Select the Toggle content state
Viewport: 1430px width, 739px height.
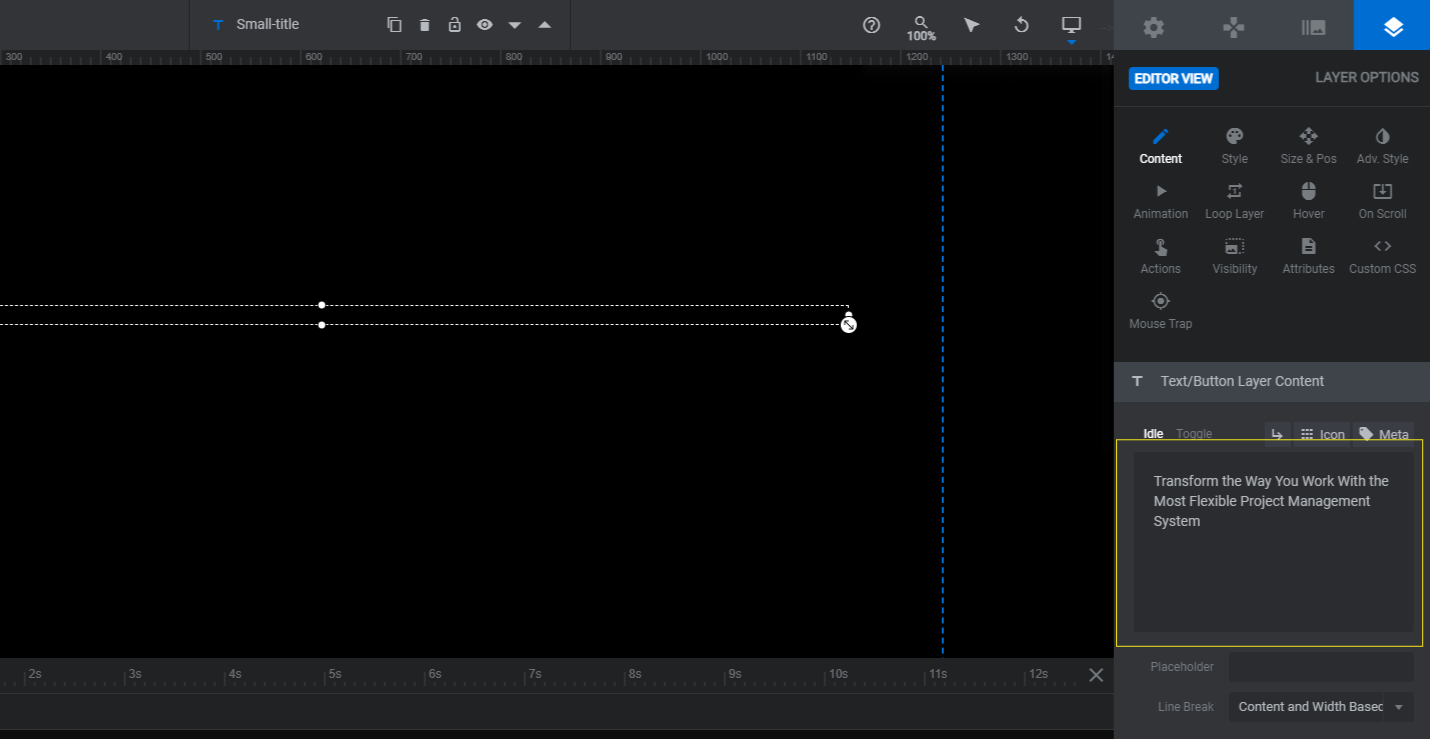1194,434
